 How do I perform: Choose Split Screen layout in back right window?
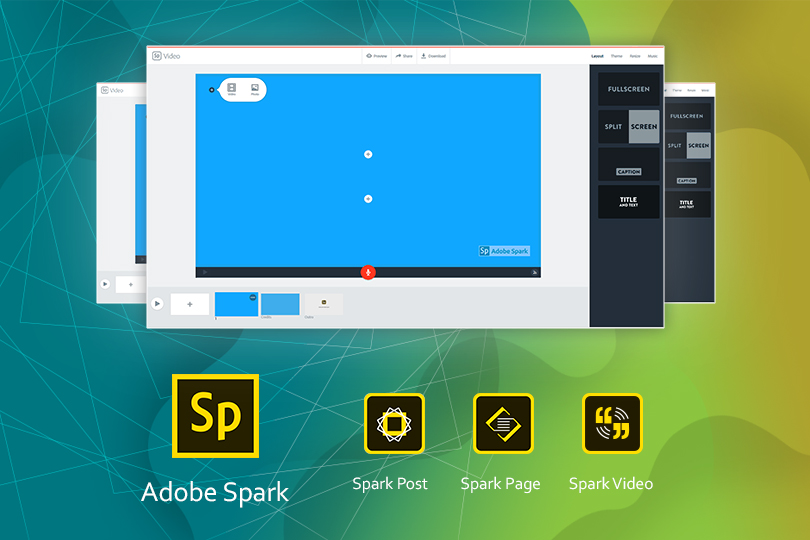click(687, 146)
